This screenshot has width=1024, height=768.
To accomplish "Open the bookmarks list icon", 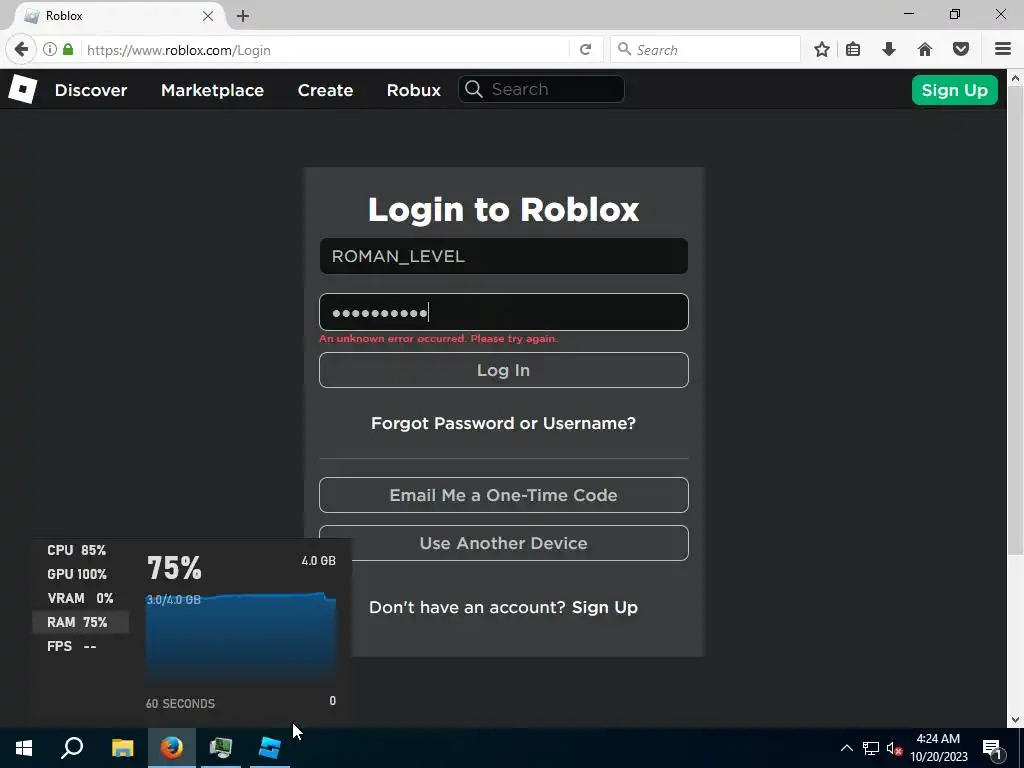I will [x=853, y=50].
